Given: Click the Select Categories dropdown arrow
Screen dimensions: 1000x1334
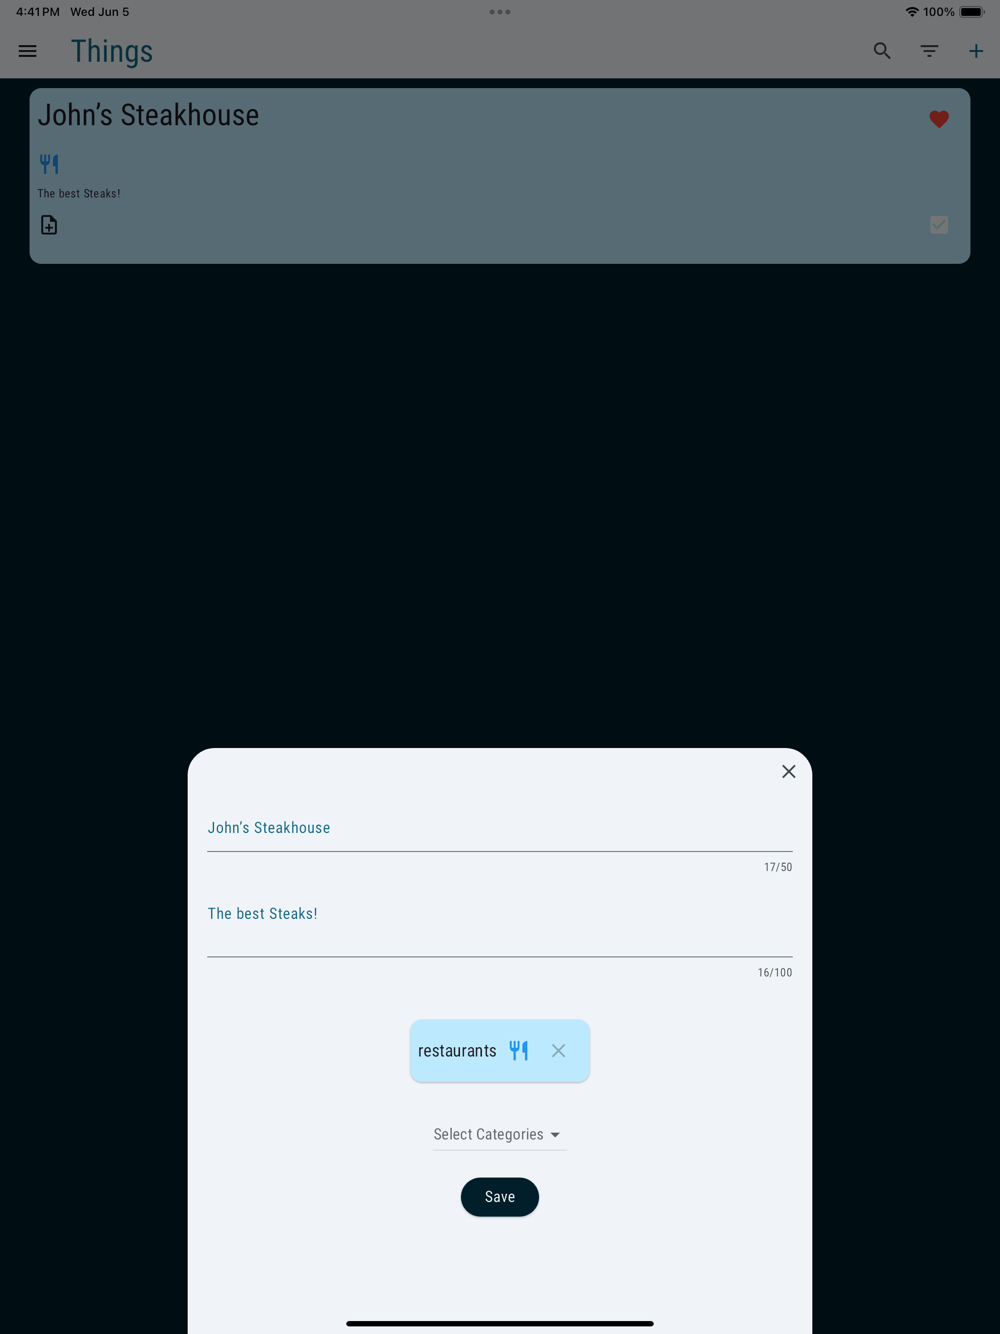Looking at the screenshot, I should [x=555, y=1135].
